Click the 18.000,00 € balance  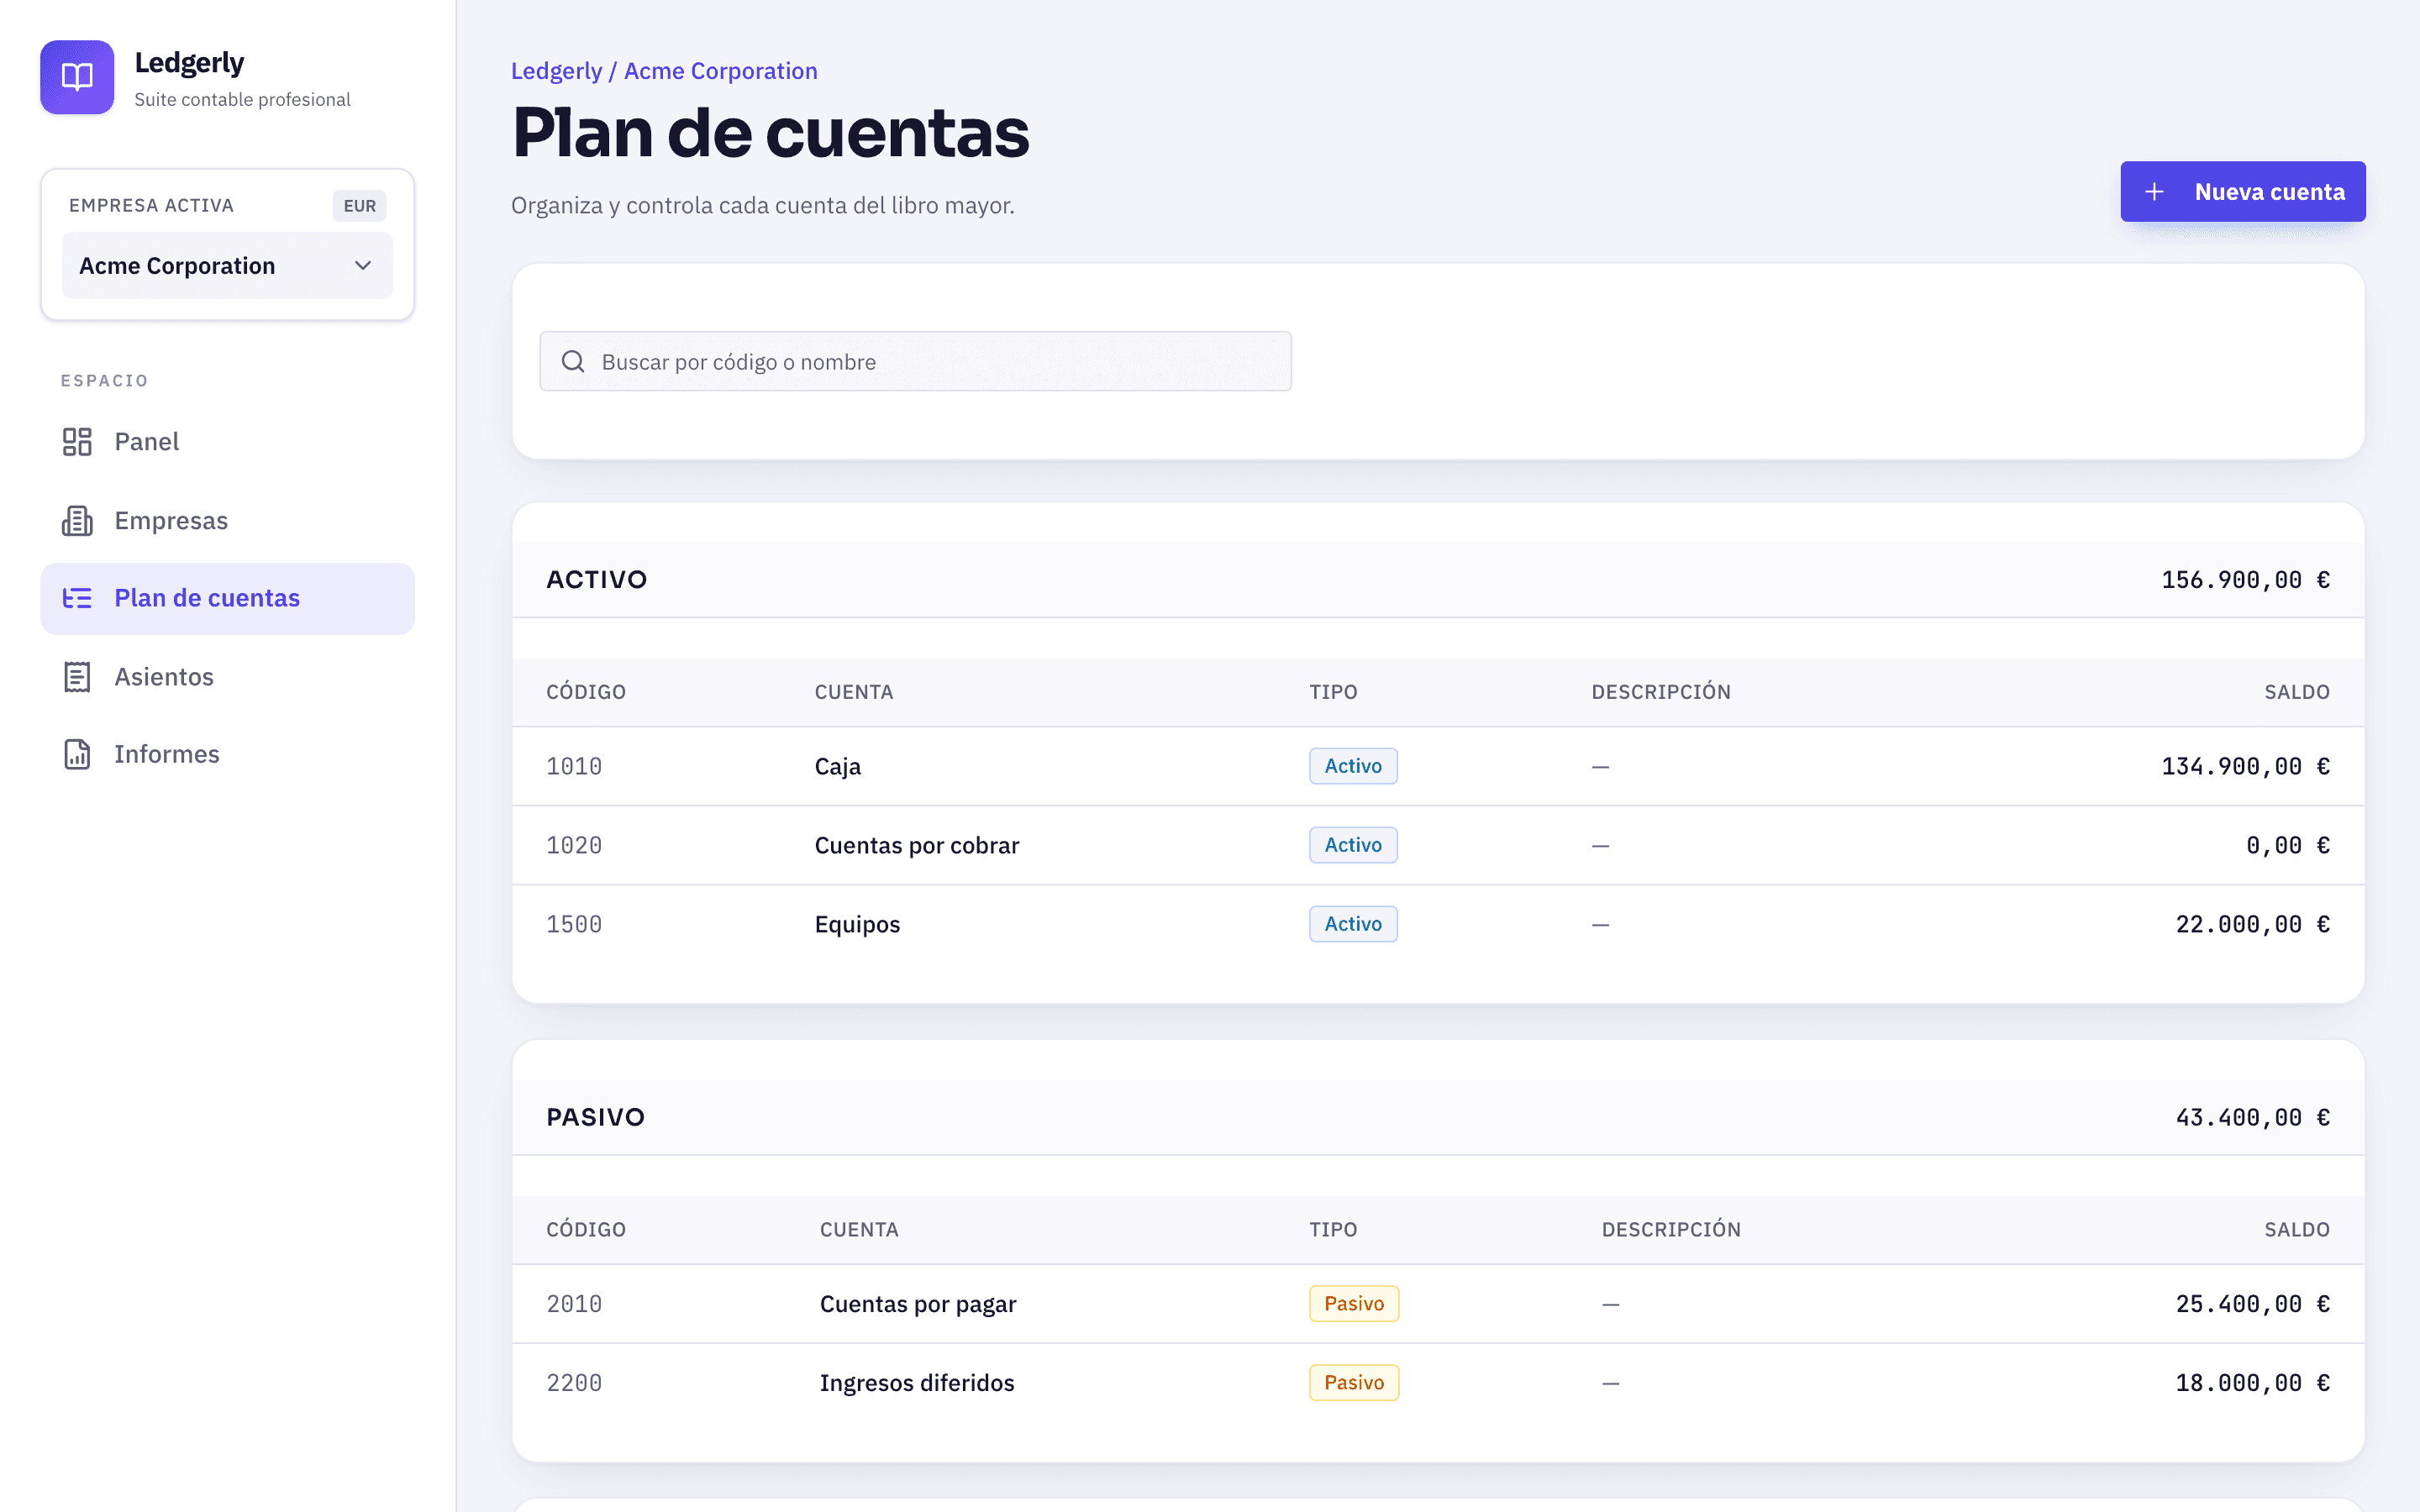pos(2252,1383)
